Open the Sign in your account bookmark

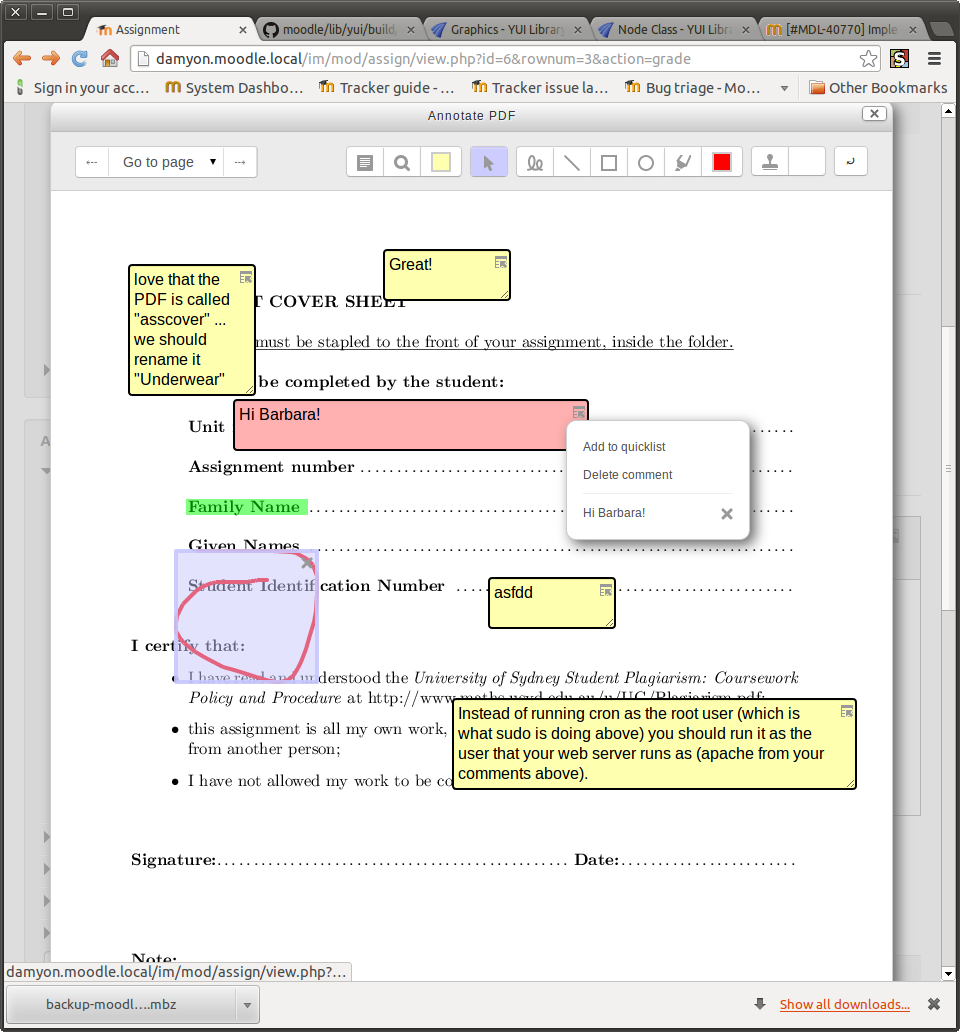(x=82, y=88)
